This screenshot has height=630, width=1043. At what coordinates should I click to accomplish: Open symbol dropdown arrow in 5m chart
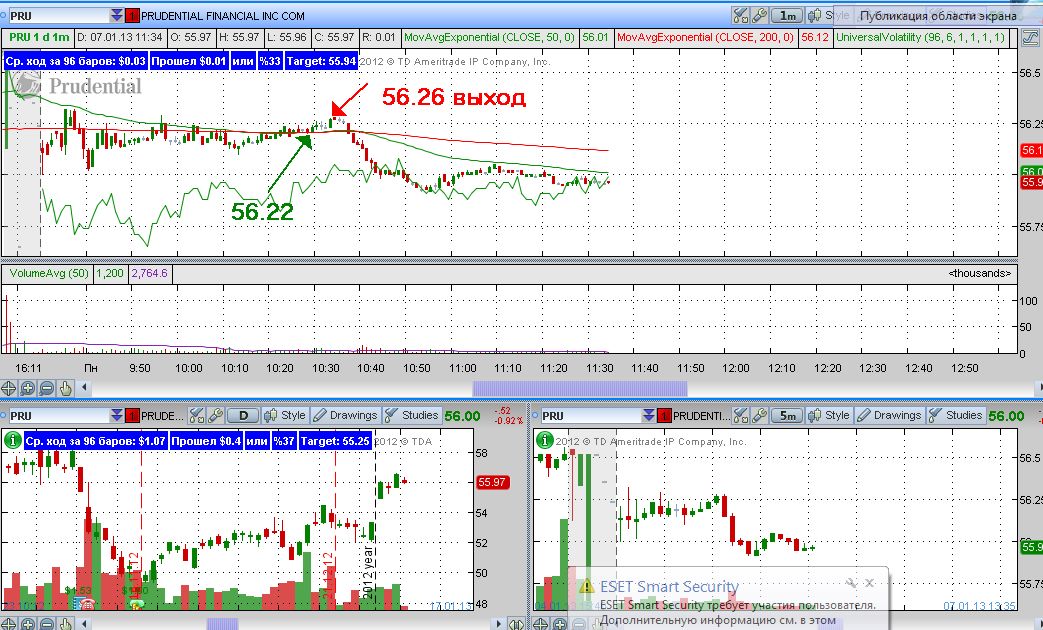pos(649,416)
